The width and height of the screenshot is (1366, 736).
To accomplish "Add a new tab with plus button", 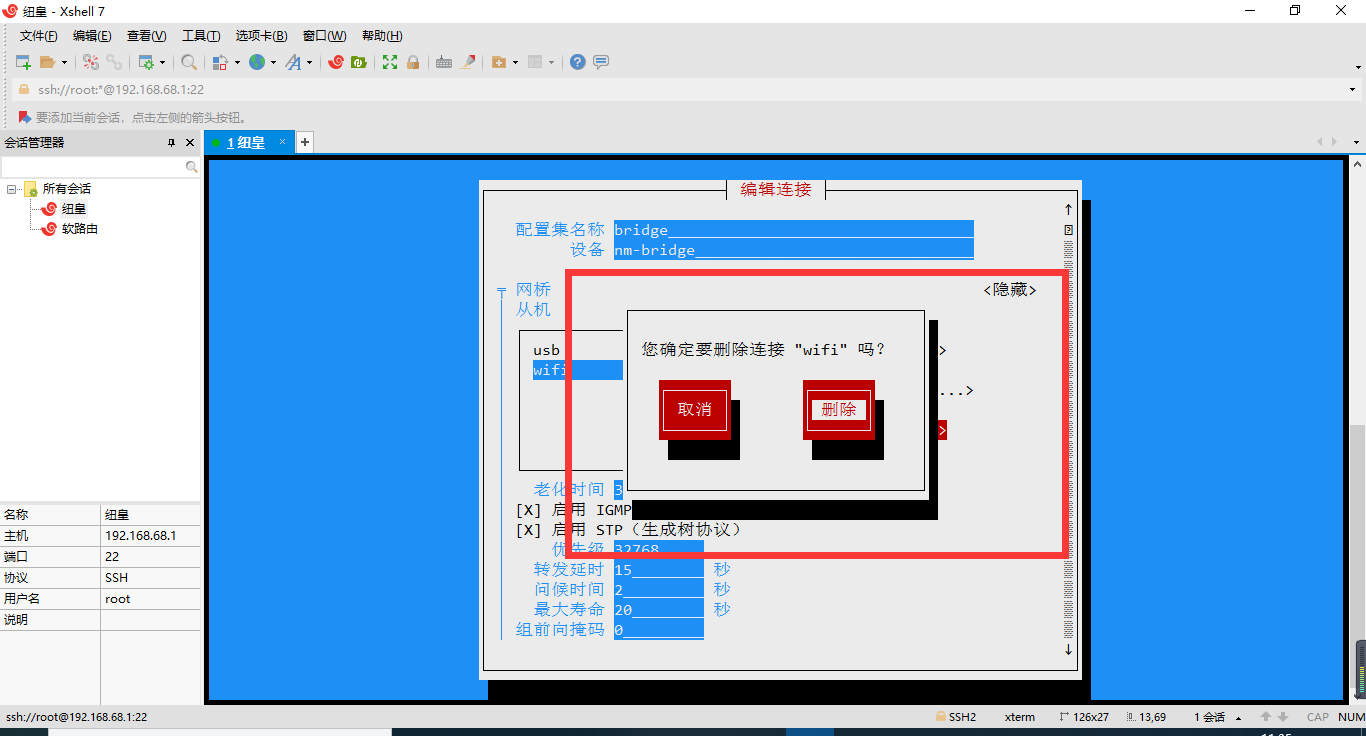I will [x=305, y=142].
